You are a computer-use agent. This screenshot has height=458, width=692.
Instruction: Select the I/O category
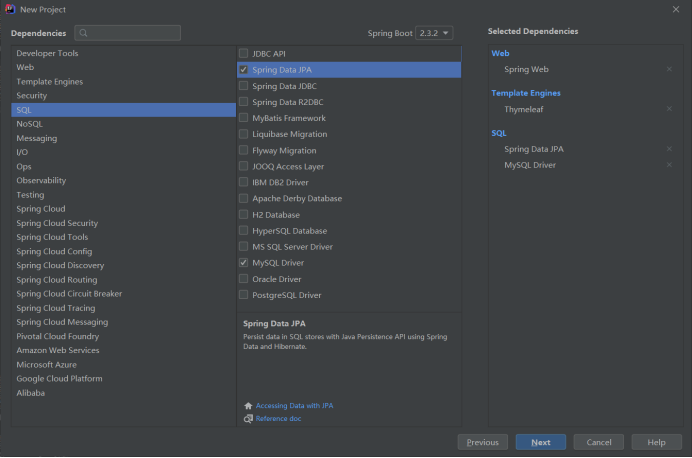tap(124, 152)
